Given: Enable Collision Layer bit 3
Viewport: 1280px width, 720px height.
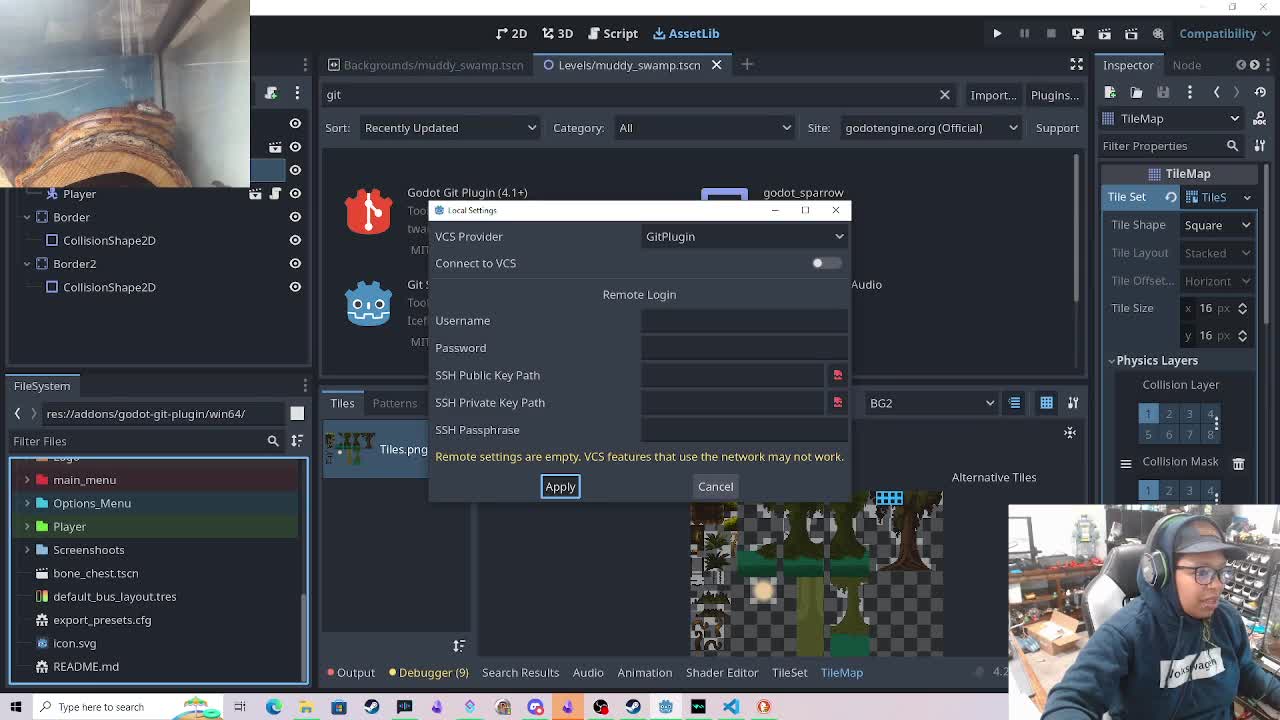Looking at the screenshot, I should tap(1190, 414).
